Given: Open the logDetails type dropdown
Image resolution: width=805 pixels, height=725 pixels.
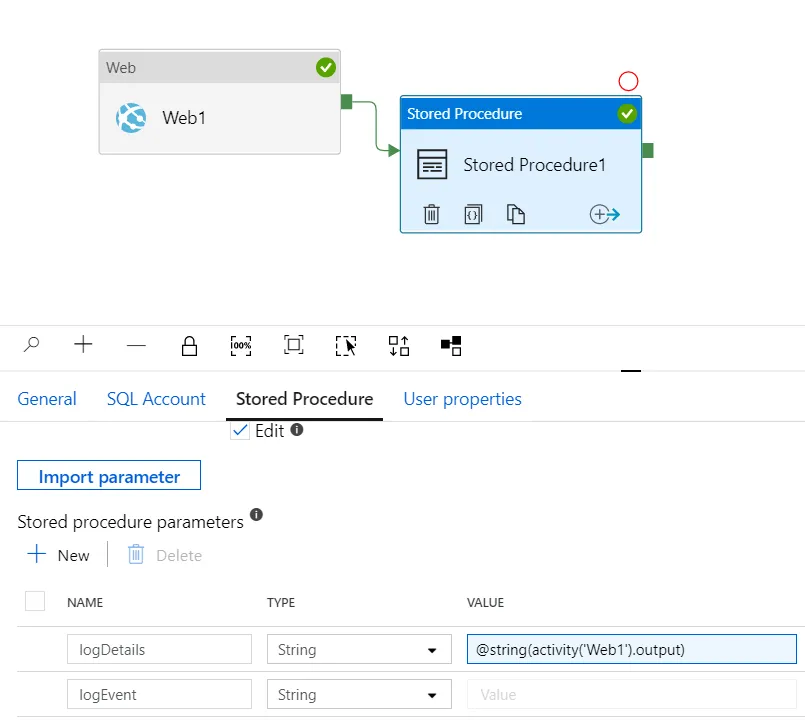Looking at the screenshot, I should (x=359, y=650).
